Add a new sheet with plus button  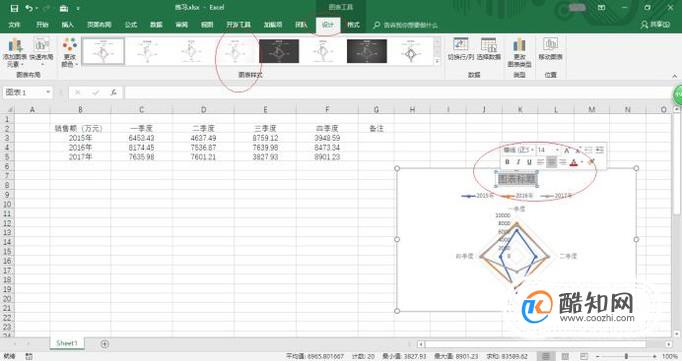104,344
